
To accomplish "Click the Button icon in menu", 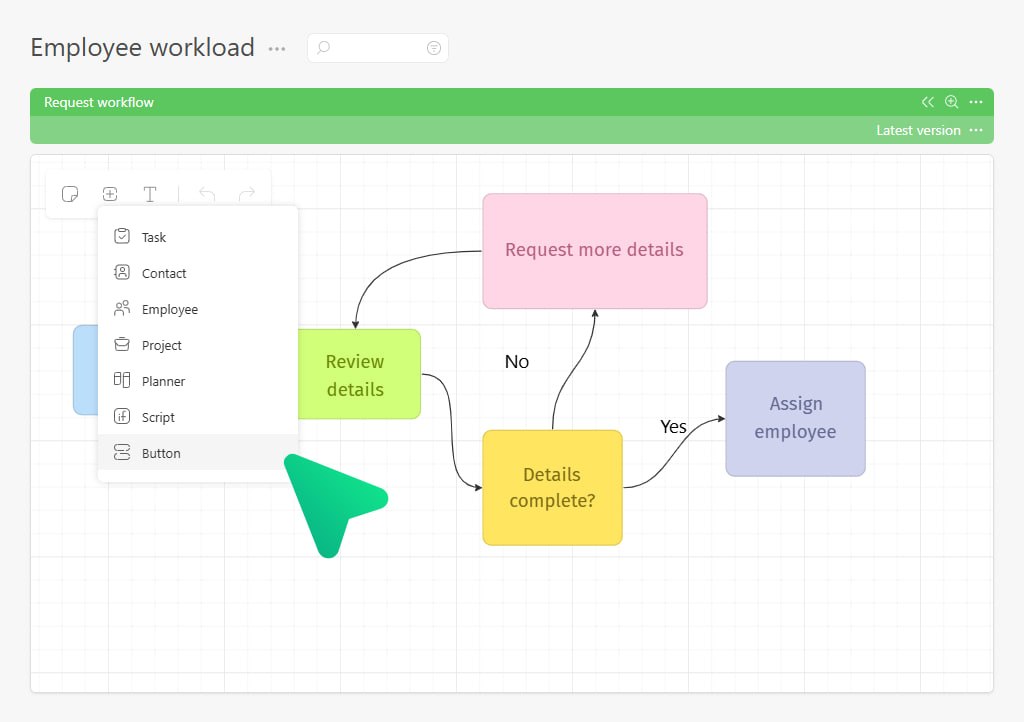I will click(x=122, y=452).
